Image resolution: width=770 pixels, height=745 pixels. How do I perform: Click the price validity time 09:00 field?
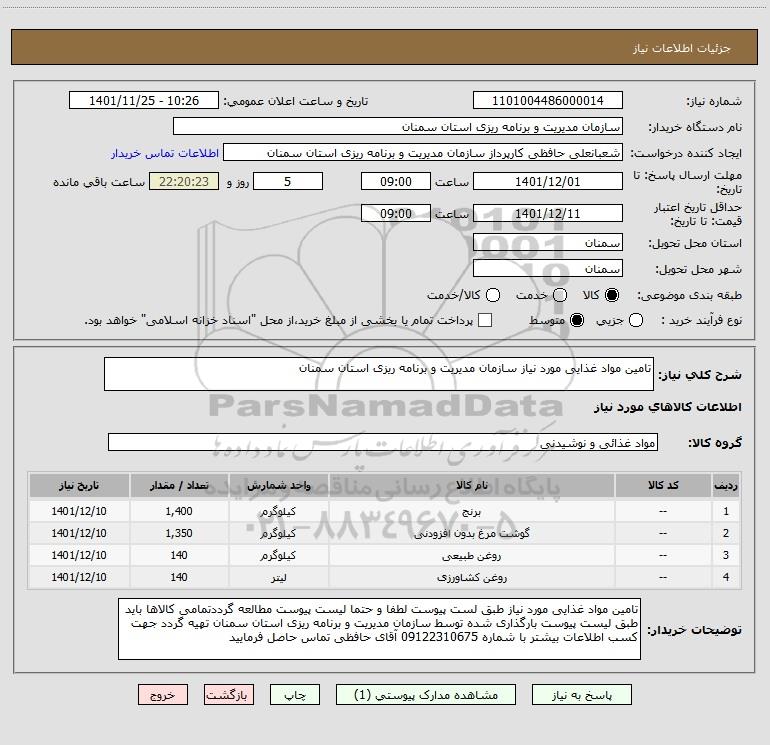pyautogui.click(x=396, y=213)
